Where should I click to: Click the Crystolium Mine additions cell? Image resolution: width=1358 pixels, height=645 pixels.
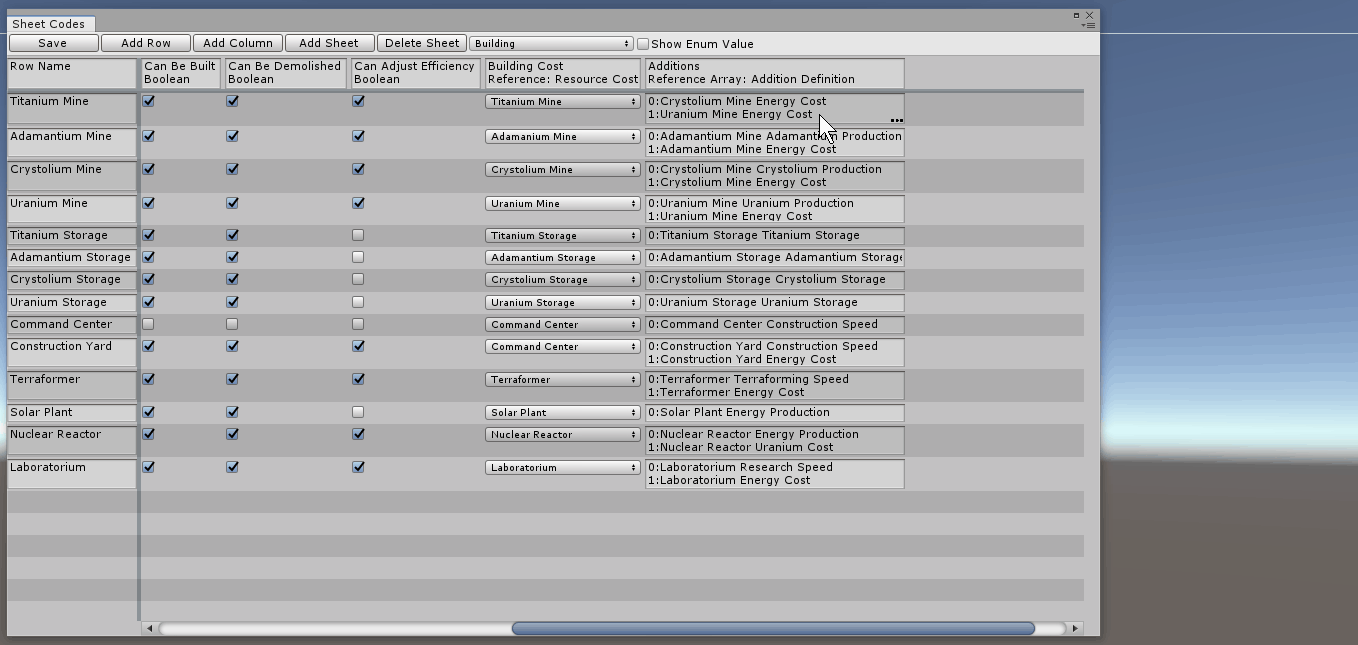point(775,176)
